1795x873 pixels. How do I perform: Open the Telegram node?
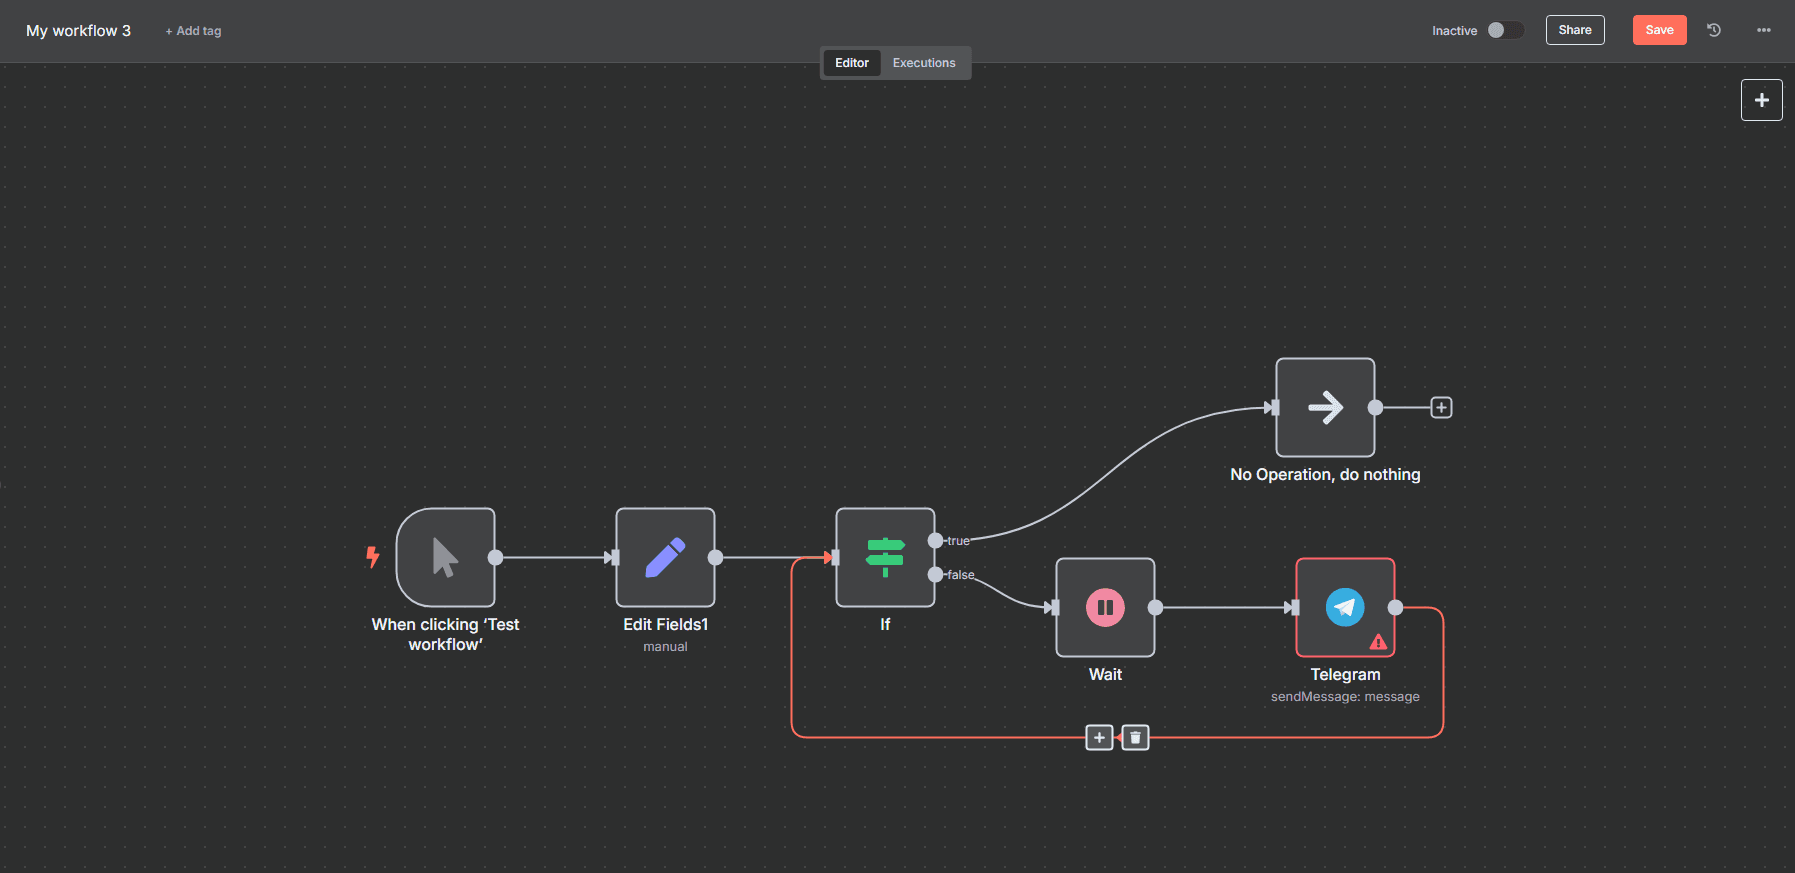pos(1345,607)
